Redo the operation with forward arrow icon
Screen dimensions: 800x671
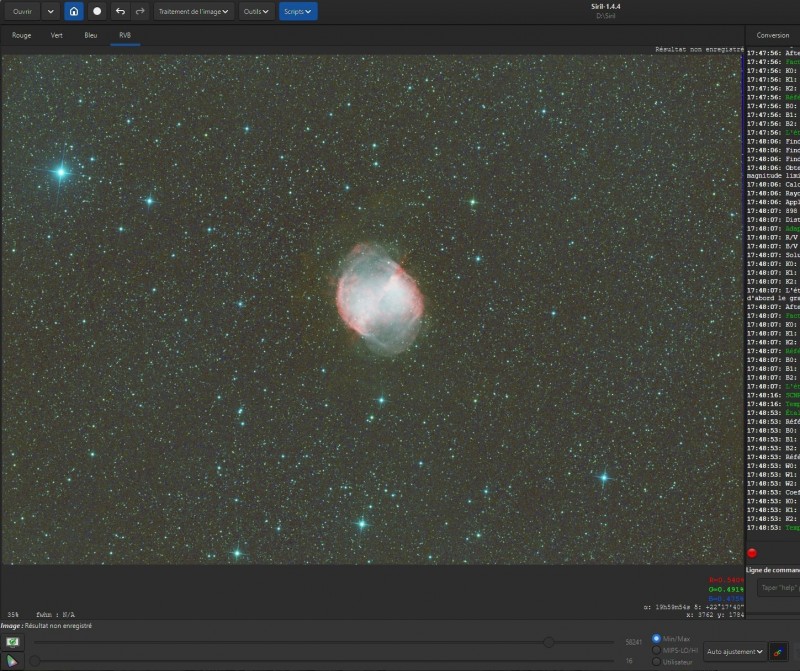[140, 11]
